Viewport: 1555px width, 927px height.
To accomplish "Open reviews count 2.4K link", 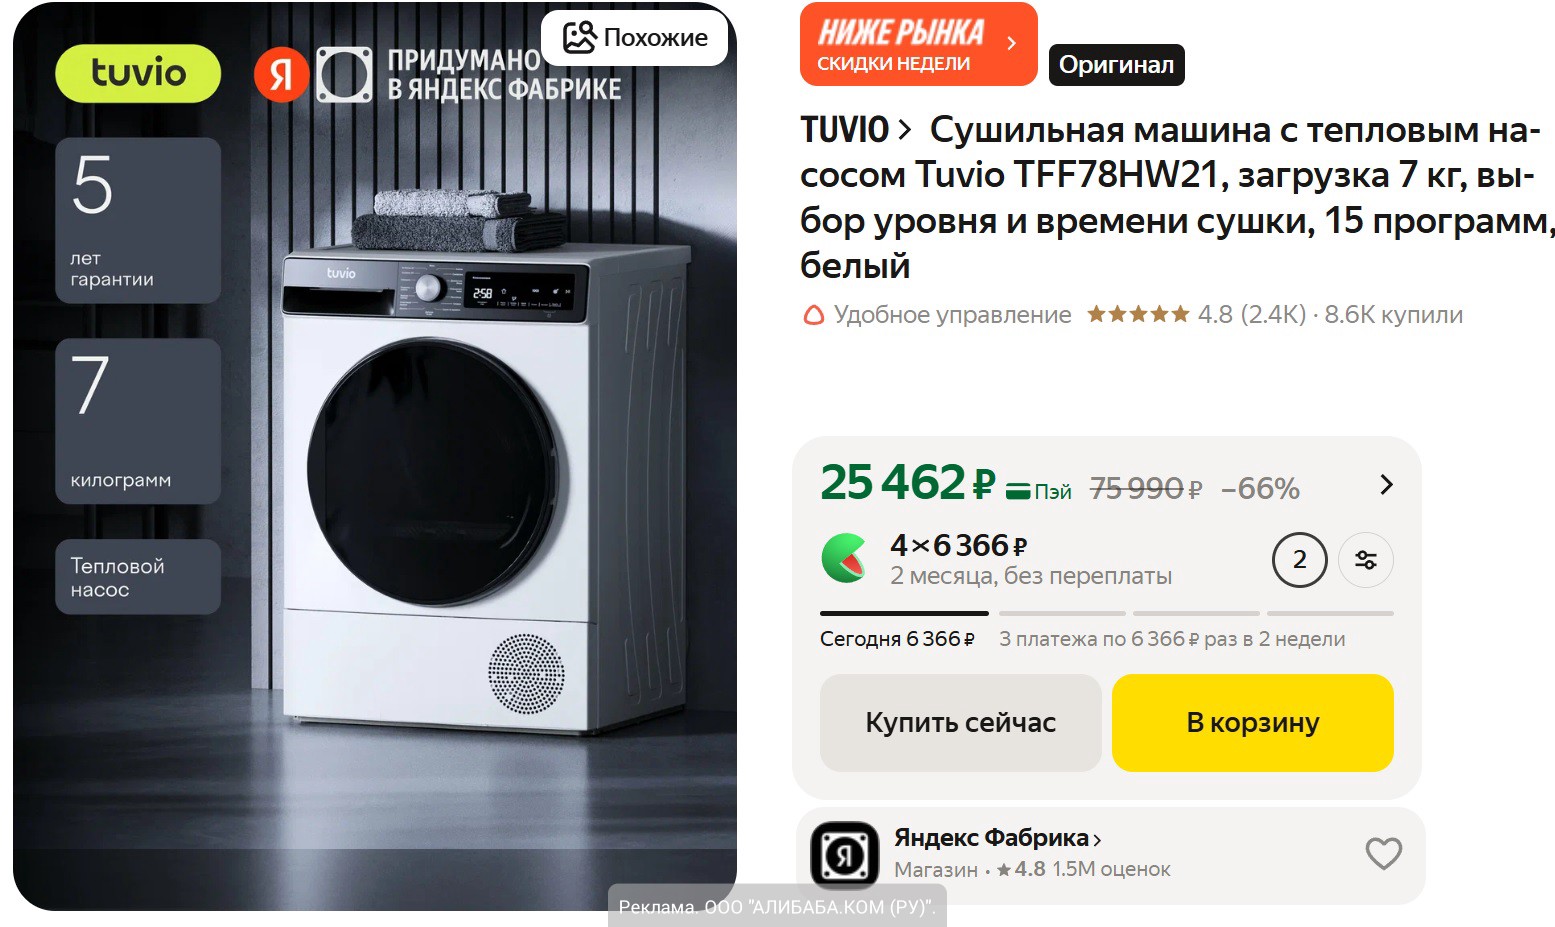I will point(1272,315).
